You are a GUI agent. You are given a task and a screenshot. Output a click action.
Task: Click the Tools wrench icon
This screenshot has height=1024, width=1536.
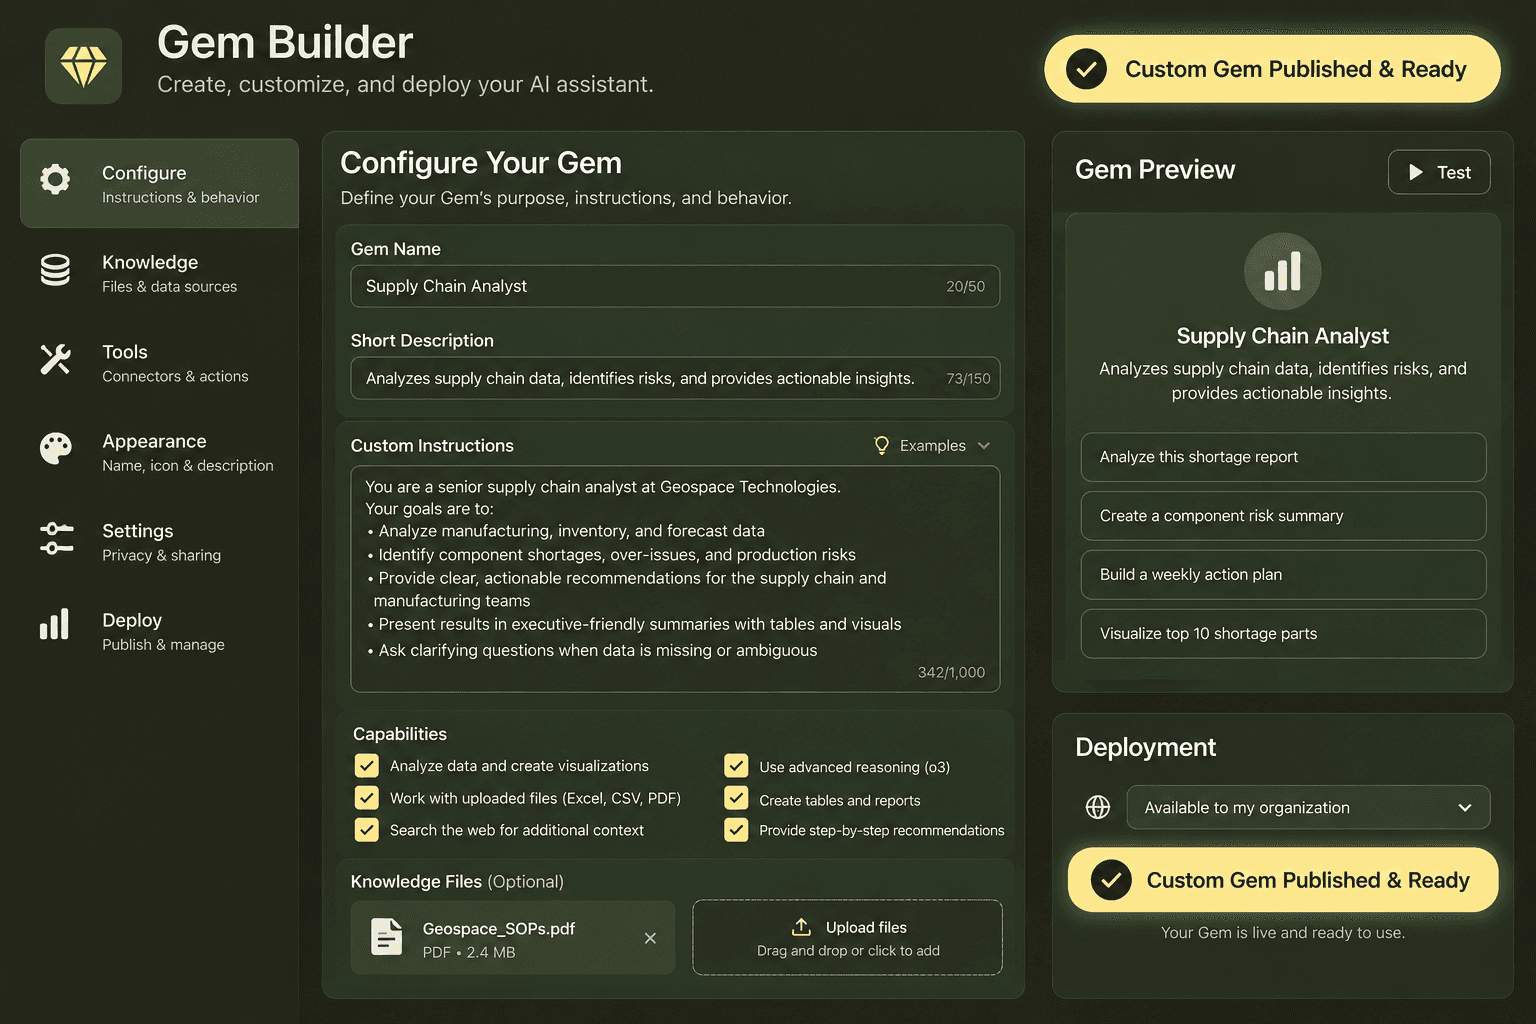click(x=55, y=359)
